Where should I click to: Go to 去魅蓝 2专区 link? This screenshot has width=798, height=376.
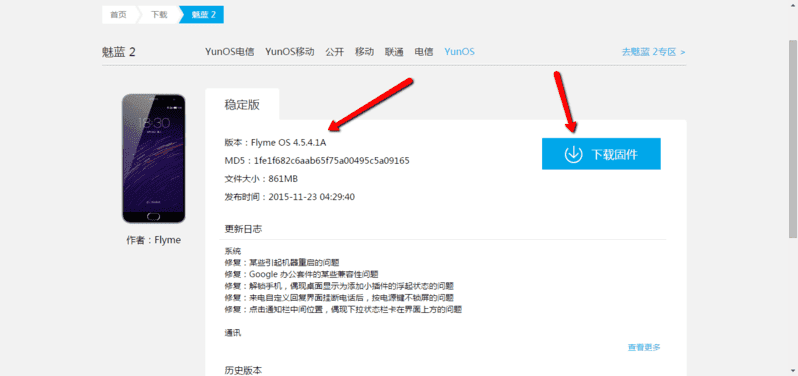[653, 52]
